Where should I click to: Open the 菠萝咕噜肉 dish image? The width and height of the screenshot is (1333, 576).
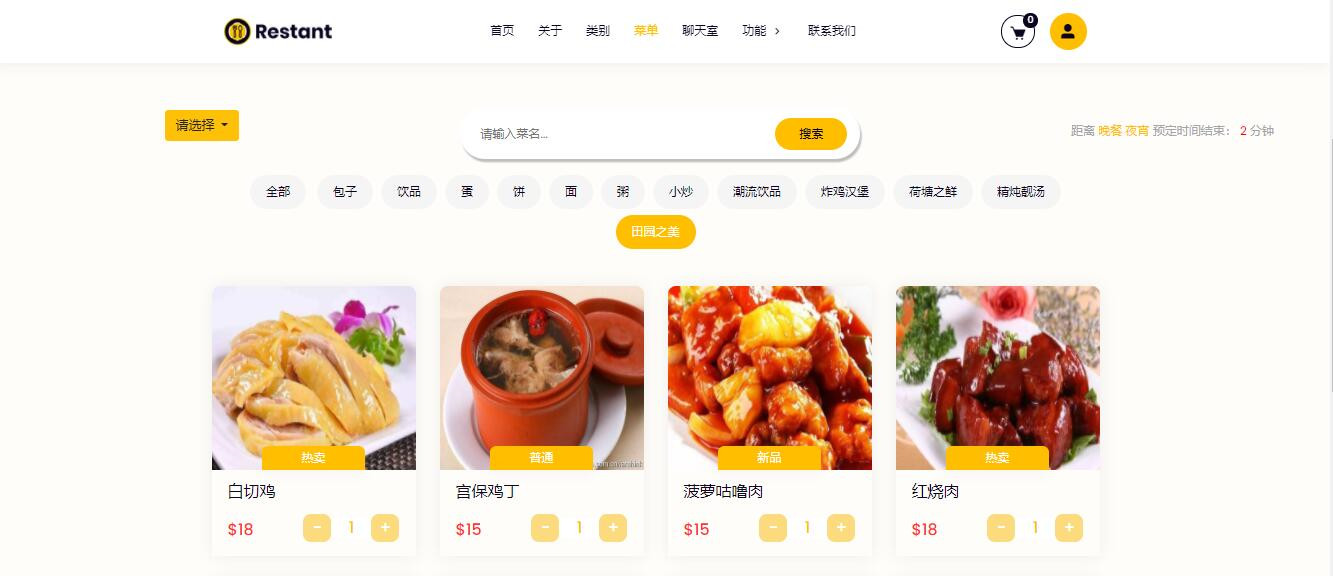(770, 378)
